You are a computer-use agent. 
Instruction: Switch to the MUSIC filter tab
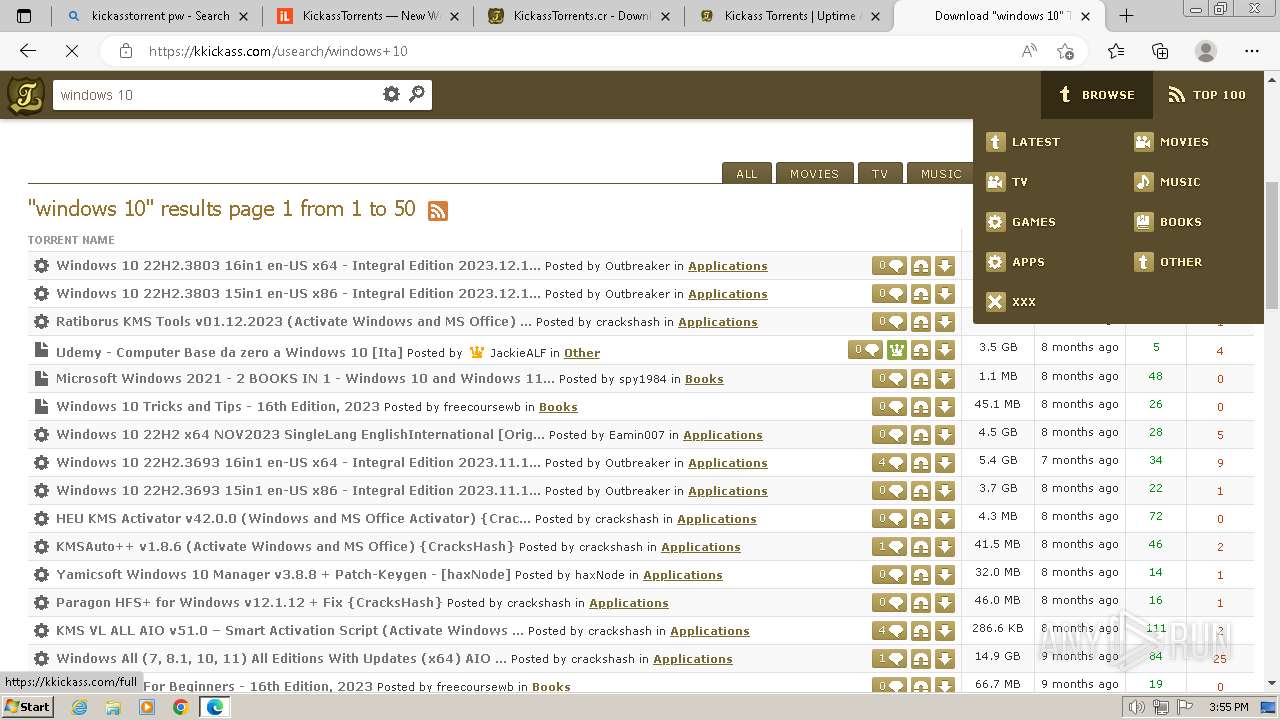[940, 173]
